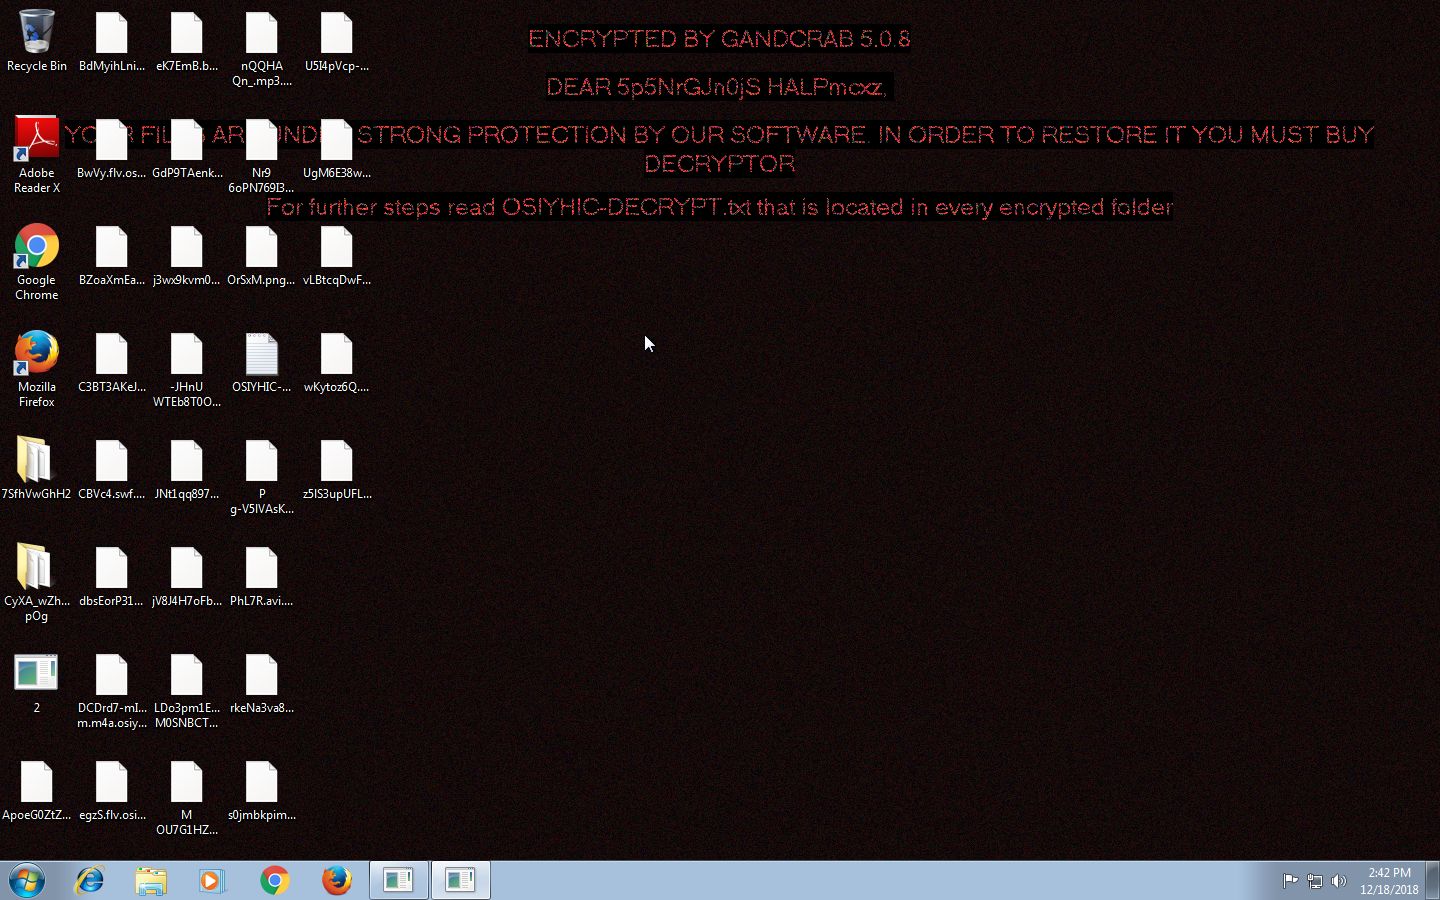Launch Internet Explorer from the taskbar
This screenshot has width=1440, height=900.
click(89, 880)
